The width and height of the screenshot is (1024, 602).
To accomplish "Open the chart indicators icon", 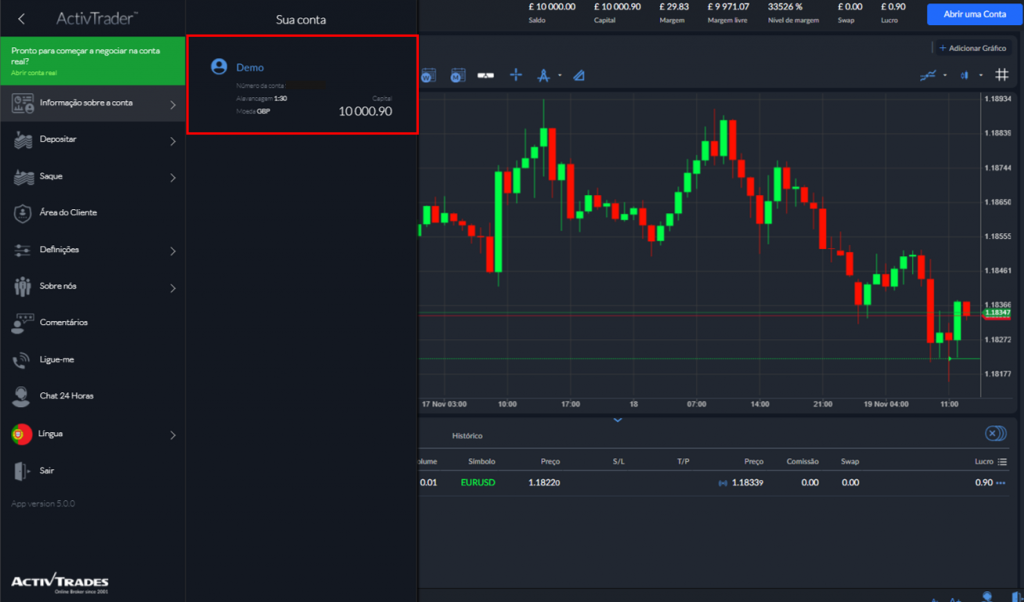I will point(927,76).
